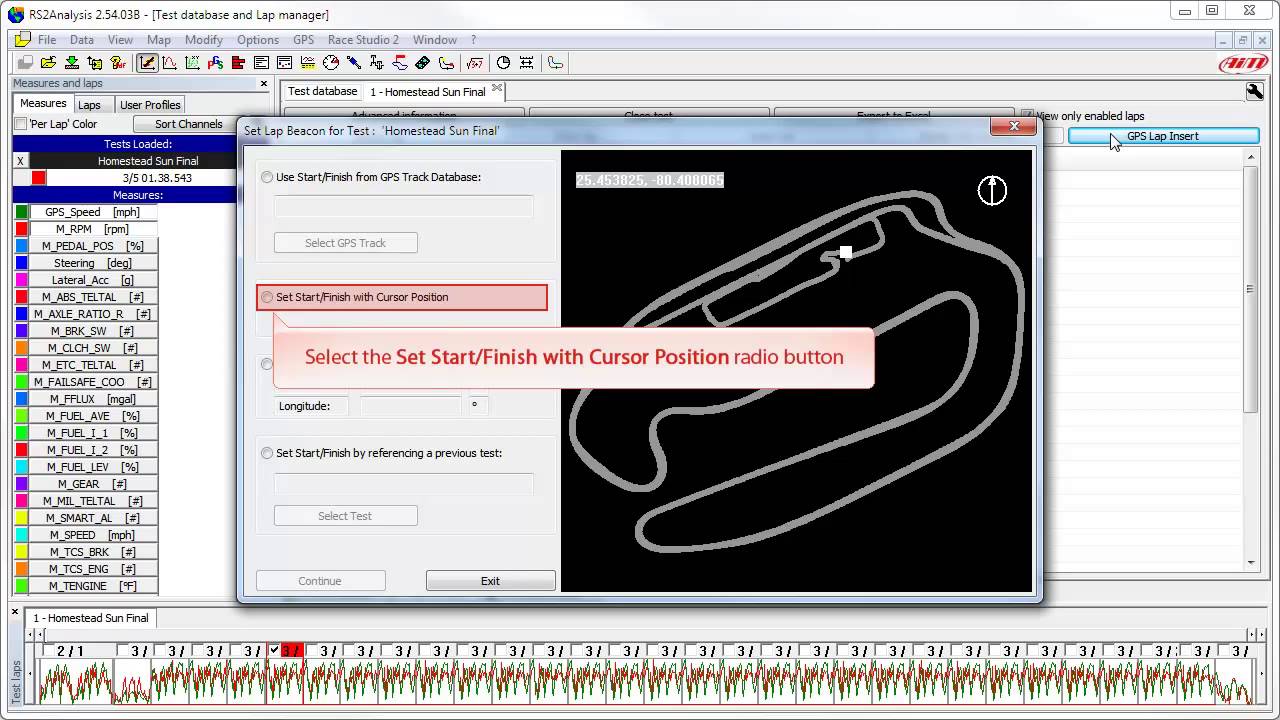Click the red M_RPM color swatch

click(x=21, y=229)
